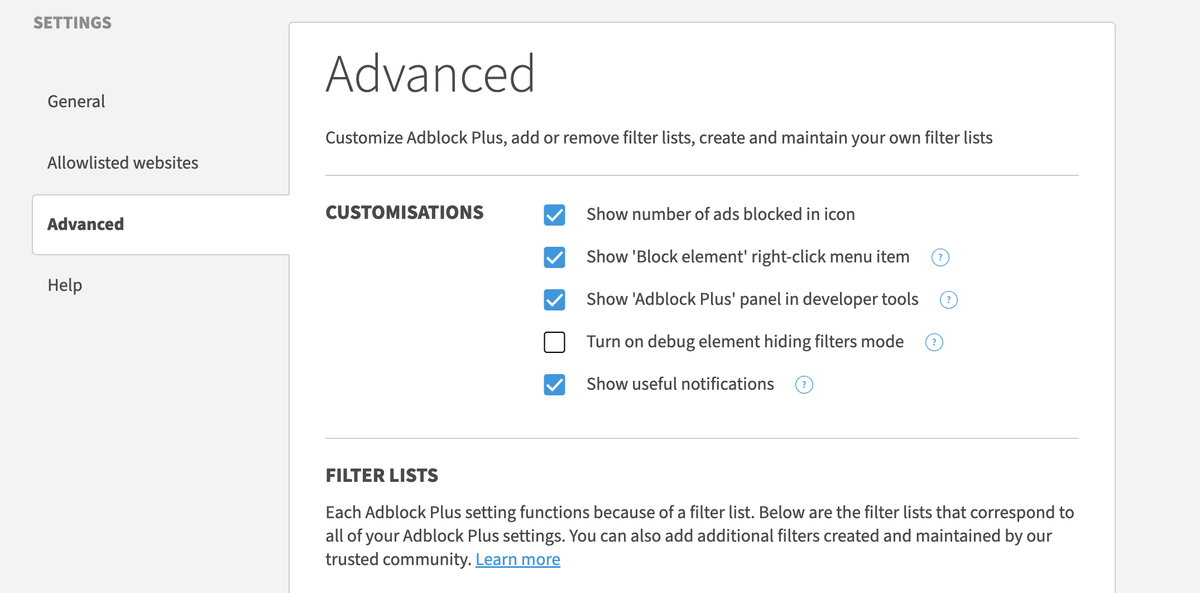Switch to the General settings section
This screenshot has height=593, width=1200.
pyautogui.click(x=76, y=101)
